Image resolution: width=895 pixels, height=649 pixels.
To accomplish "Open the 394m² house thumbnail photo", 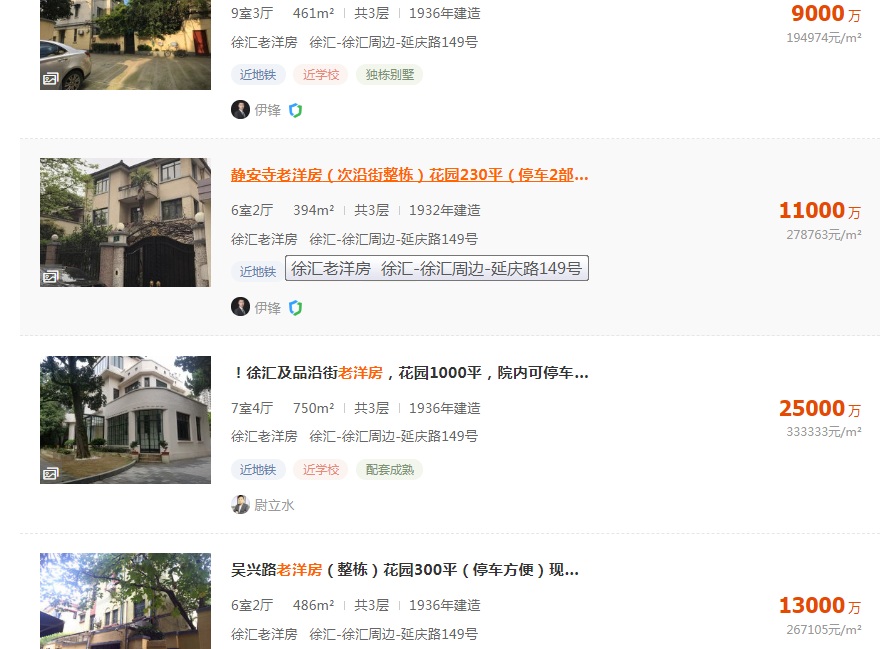I will tap(125, 222).
